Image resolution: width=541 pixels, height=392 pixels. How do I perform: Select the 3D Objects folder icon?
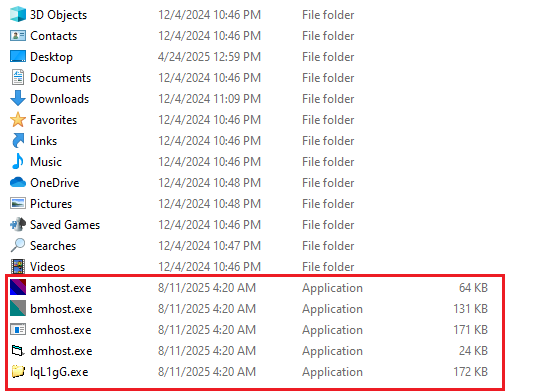click(18, 14)
